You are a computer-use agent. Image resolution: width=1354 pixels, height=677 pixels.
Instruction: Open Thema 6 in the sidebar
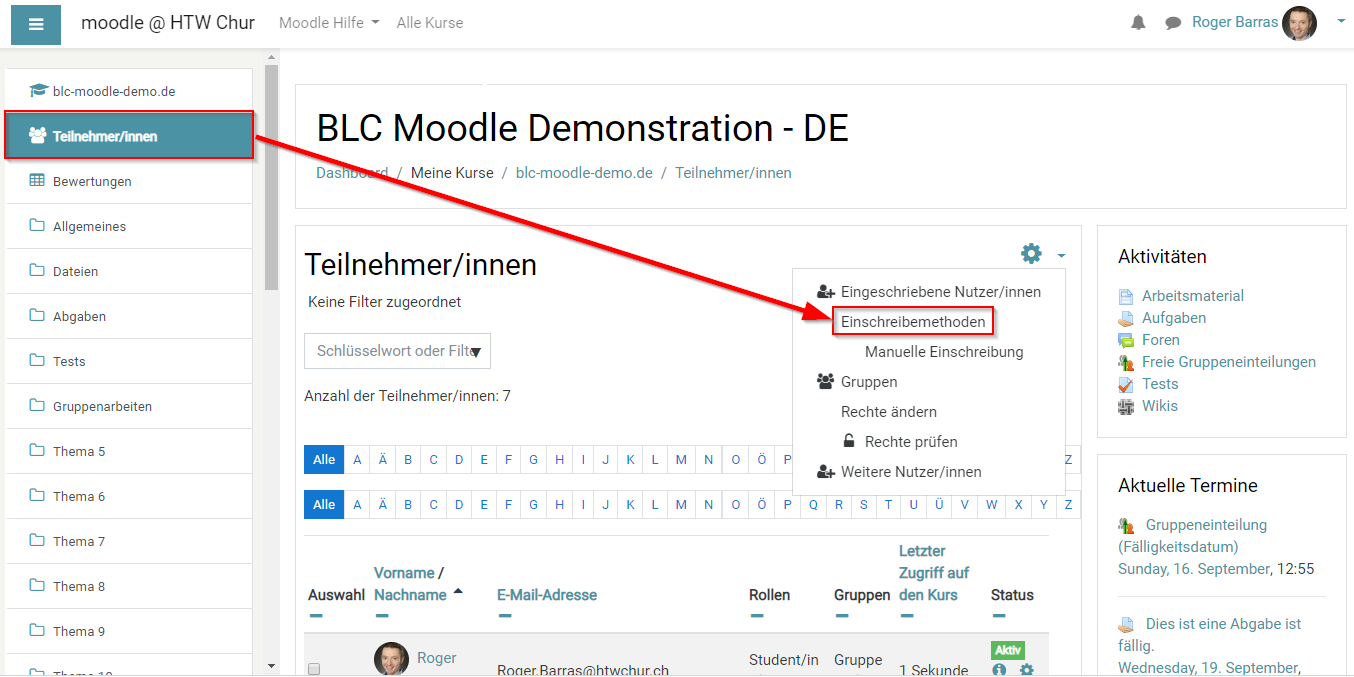tap(129, 496)
